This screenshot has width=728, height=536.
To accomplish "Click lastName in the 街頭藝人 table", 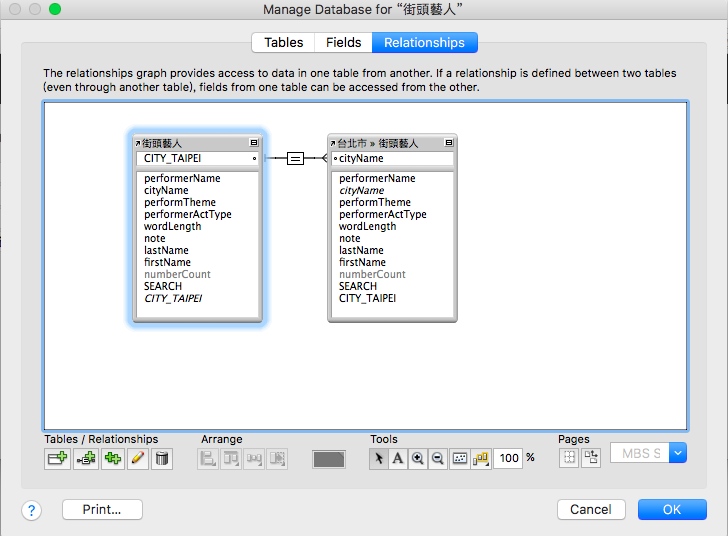I will [x=166, y=250].
